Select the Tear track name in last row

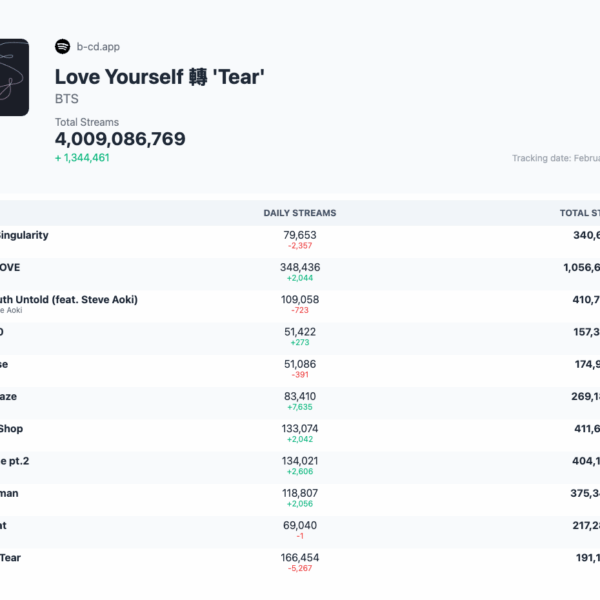click(10, 558)
